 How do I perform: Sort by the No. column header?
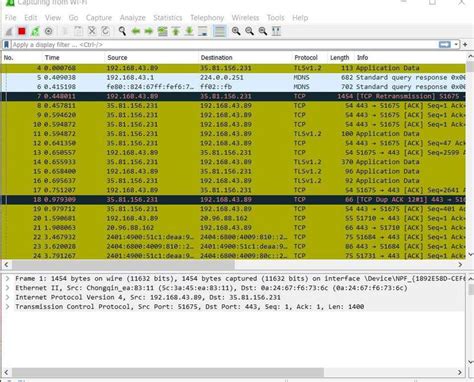[22, 58]
